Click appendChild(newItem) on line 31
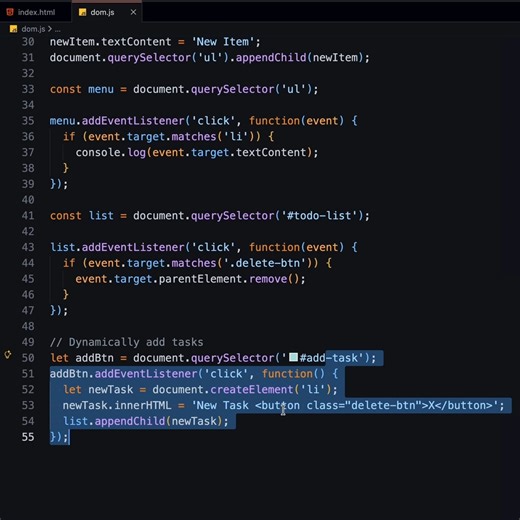The width and height of the screenshot is (520, 520). 299,58
